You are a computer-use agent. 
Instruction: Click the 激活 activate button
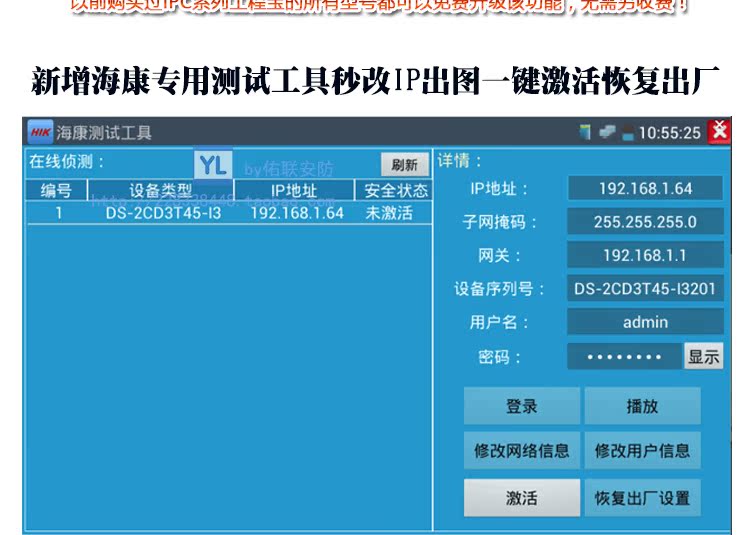522,498
